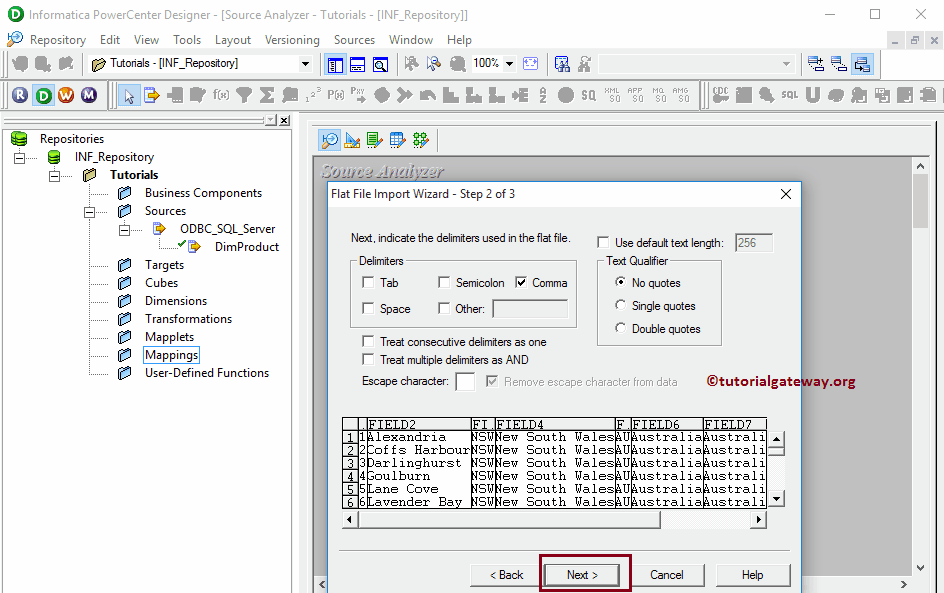Open the Edit menu
The height and width of the screenshot is (593, 944).
pyautogui.click(x=110, y=40)
